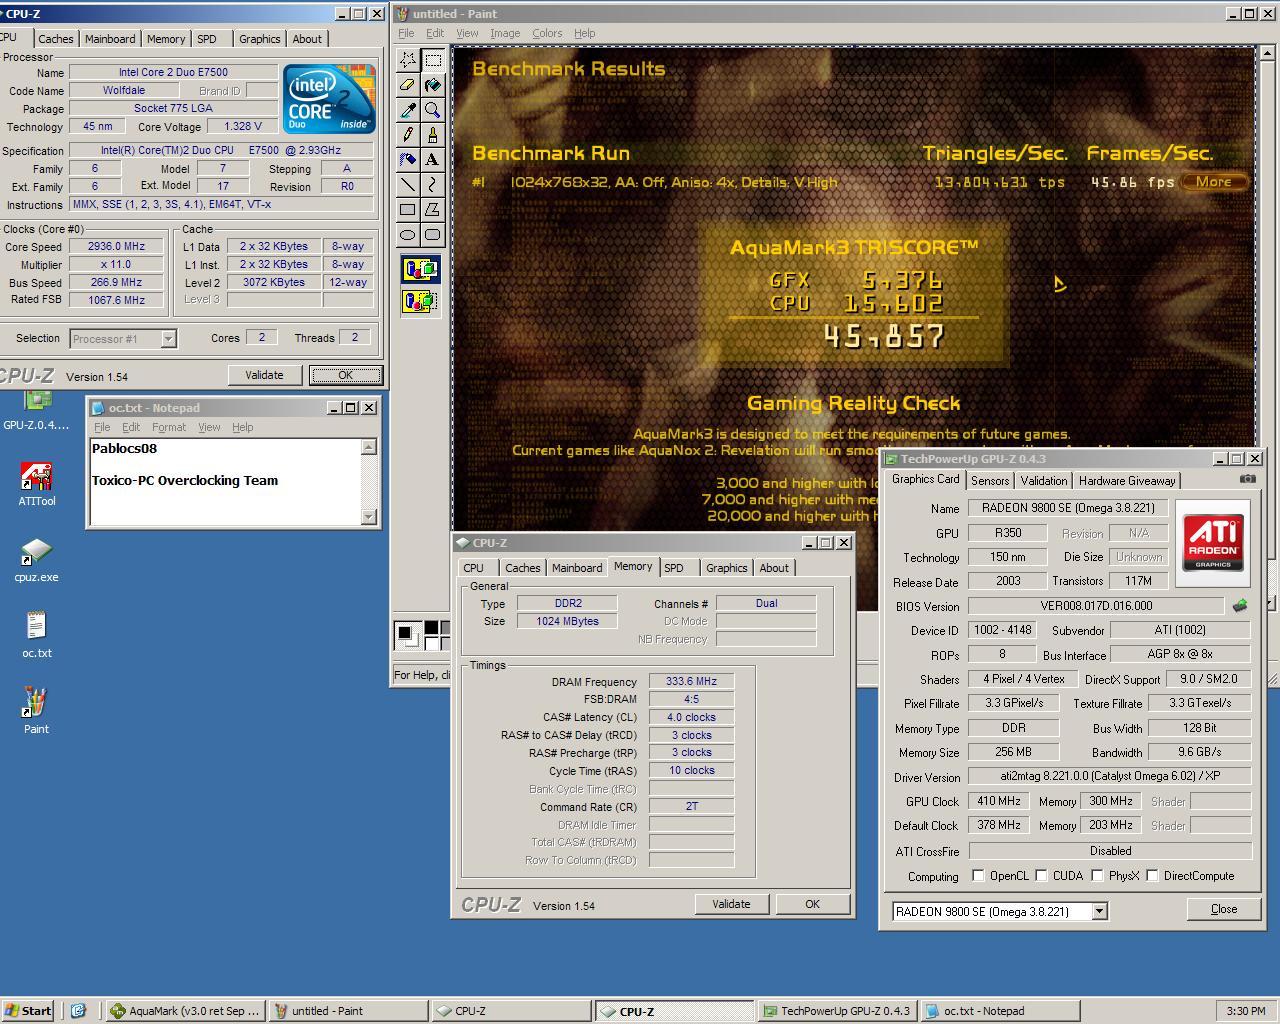Click the 3:30 PM taskbar clock
This screenshot has height=1024, width=1280.
1245,1011
